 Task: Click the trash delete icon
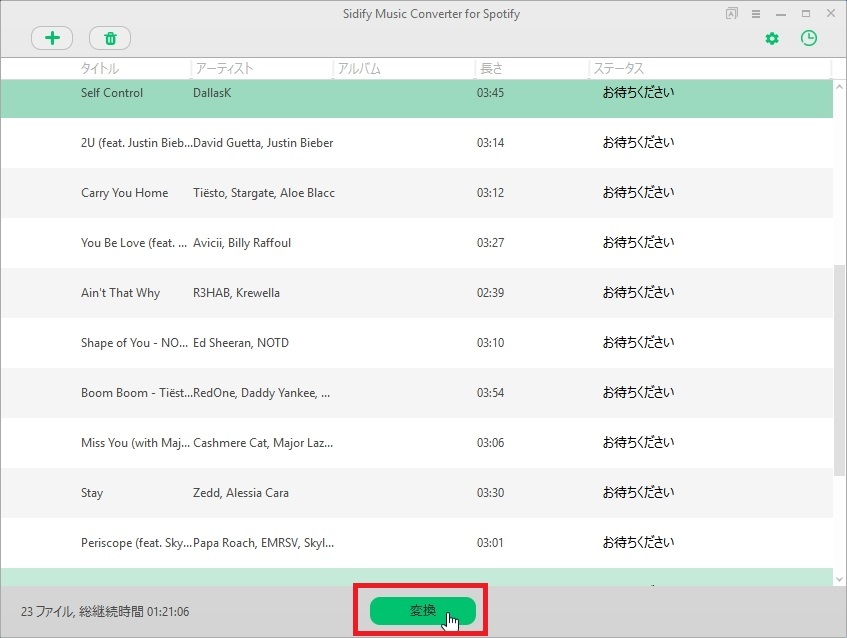click(x=110, y=38)
